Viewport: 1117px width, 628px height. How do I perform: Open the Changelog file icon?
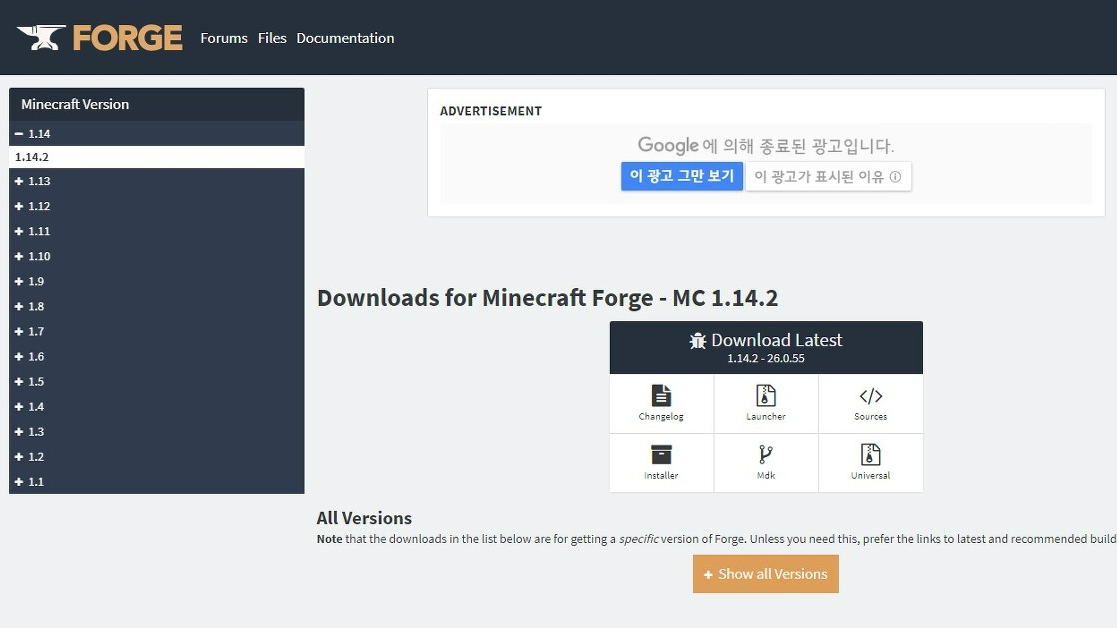point(661,396)
